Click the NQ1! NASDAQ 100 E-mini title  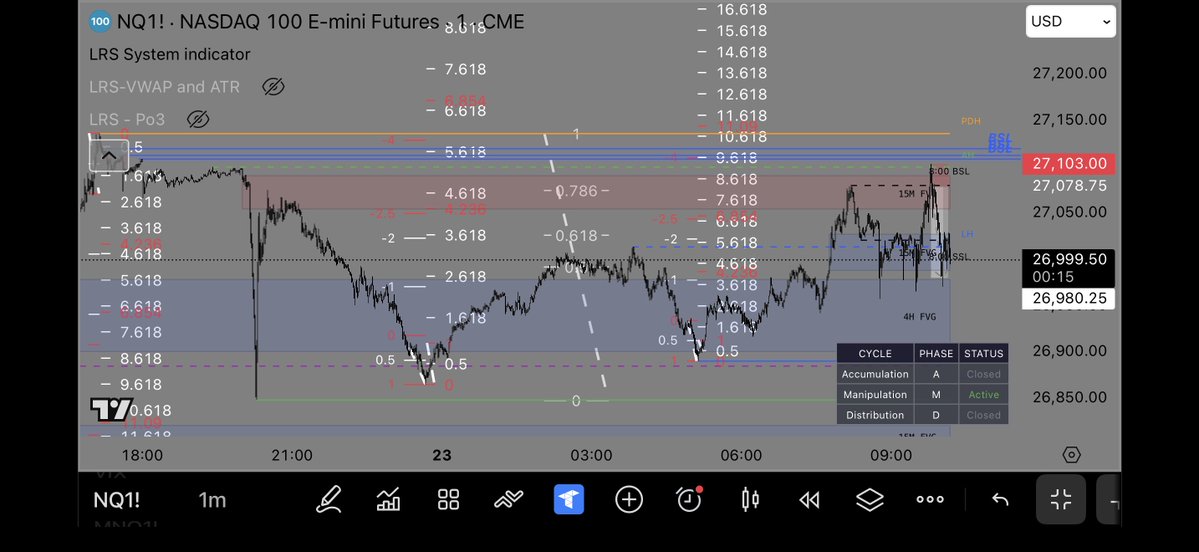(x=320, y=21)
